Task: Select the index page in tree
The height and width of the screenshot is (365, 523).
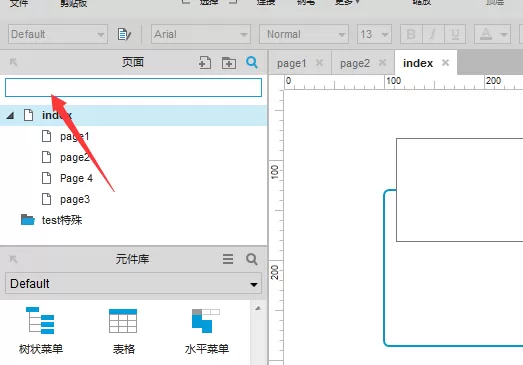Action: pyautogui.click(x=133, y=115)
